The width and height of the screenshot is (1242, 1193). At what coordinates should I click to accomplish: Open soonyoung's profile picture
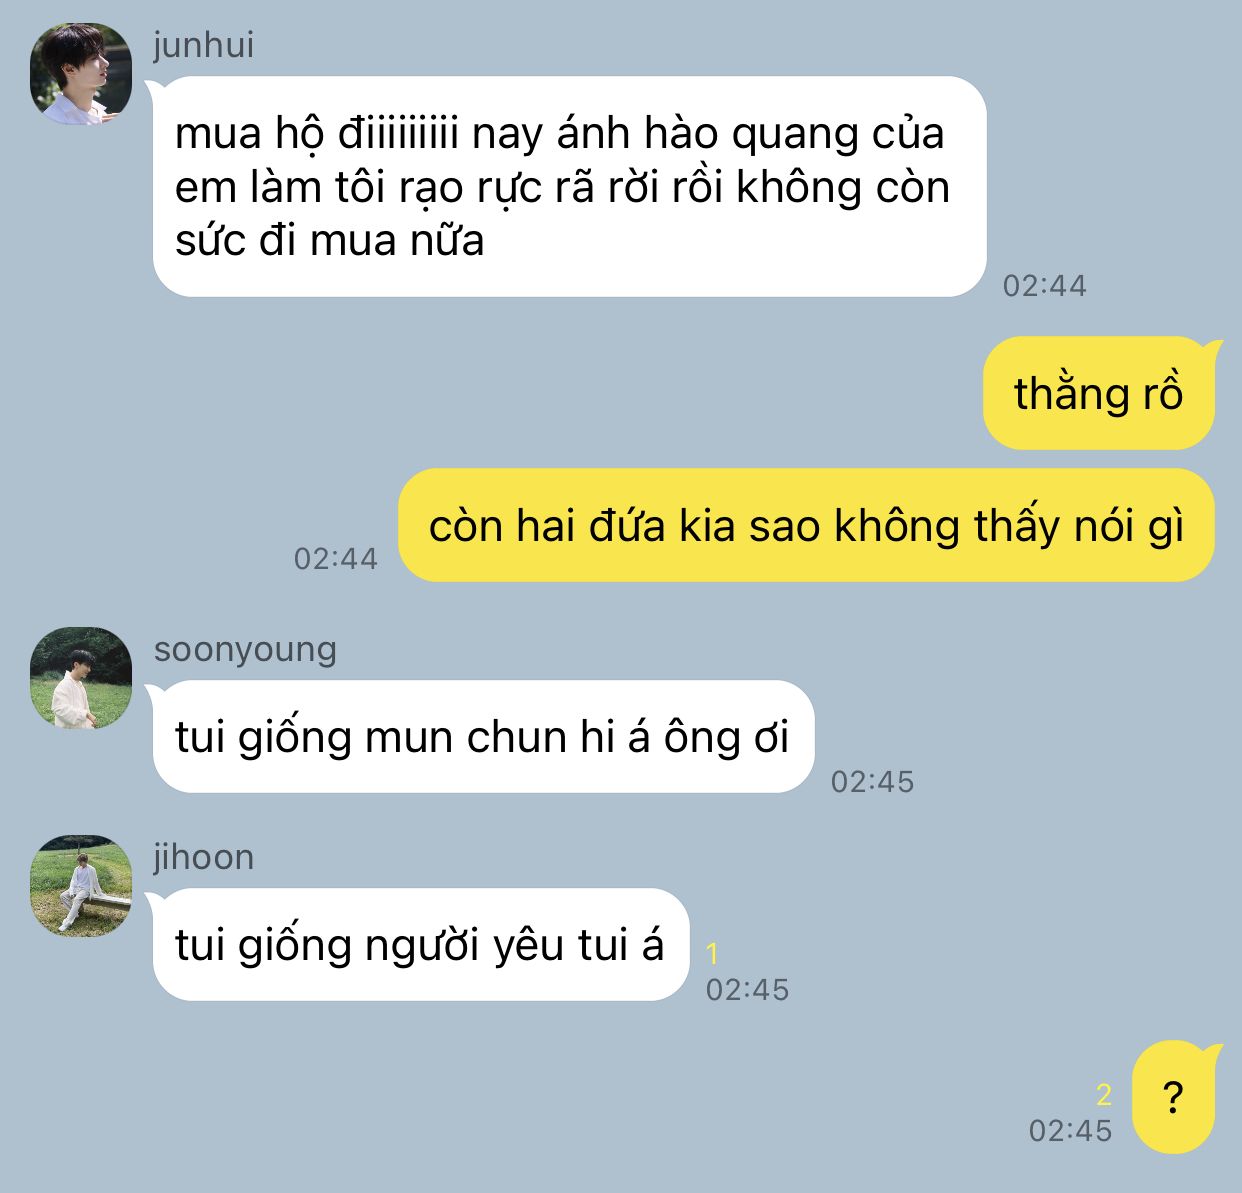(81, 677)
